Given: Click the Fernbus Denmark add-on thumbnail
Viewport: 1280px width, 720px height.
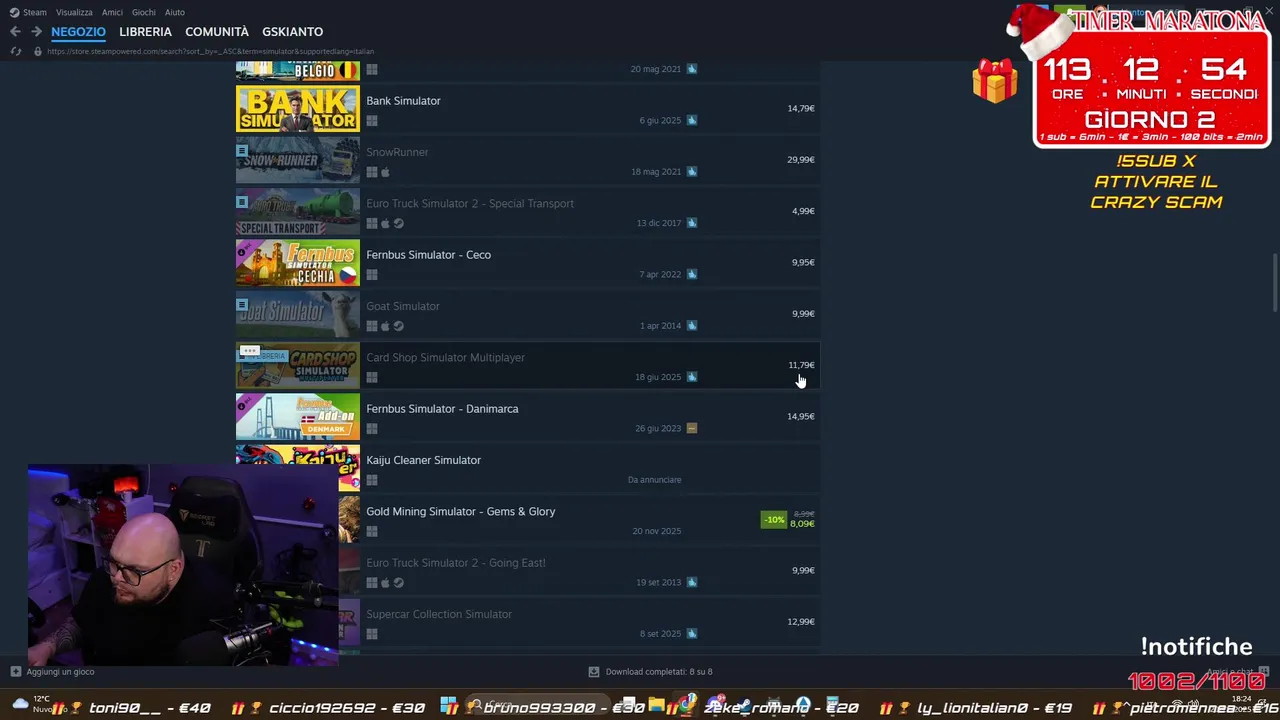Looking at the screenshot, I should pos(297,417).
